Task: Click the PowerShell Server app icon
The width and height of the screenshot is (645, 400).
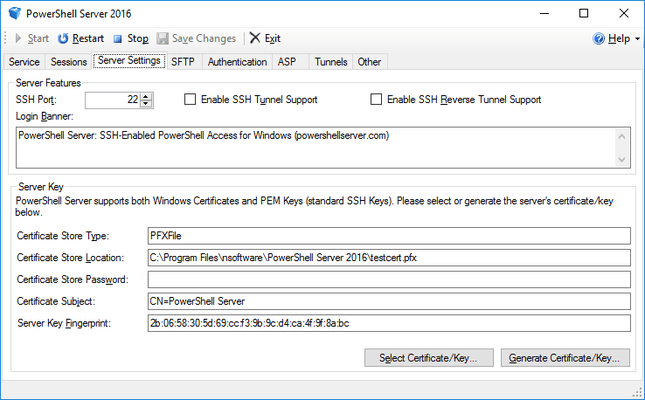Action: point(15,13)
